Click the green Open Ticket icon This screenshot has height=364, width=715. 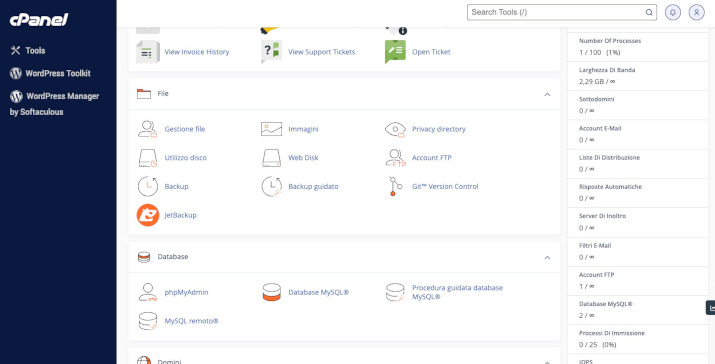click(x=395, y=52)
